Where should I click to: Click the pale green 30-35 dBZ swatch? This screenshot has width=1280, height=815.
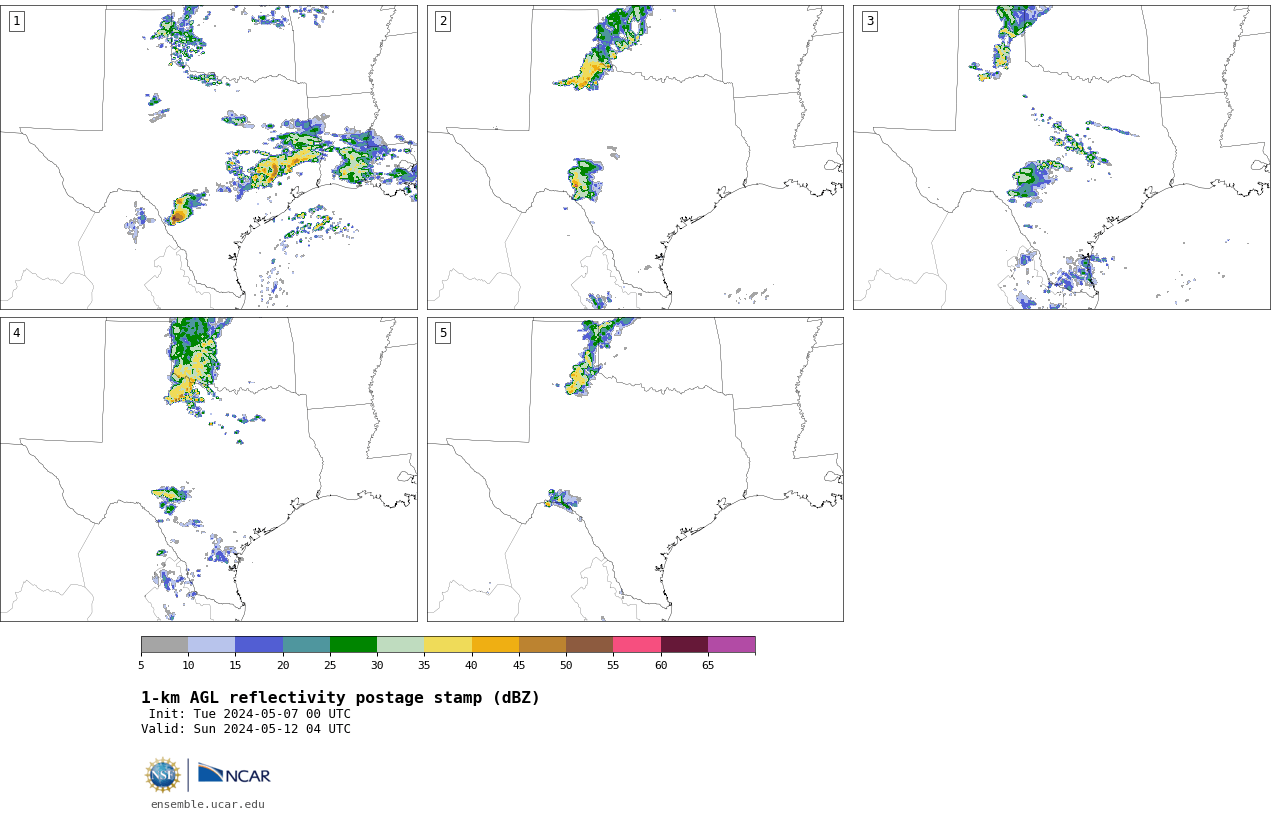[401, 644]
